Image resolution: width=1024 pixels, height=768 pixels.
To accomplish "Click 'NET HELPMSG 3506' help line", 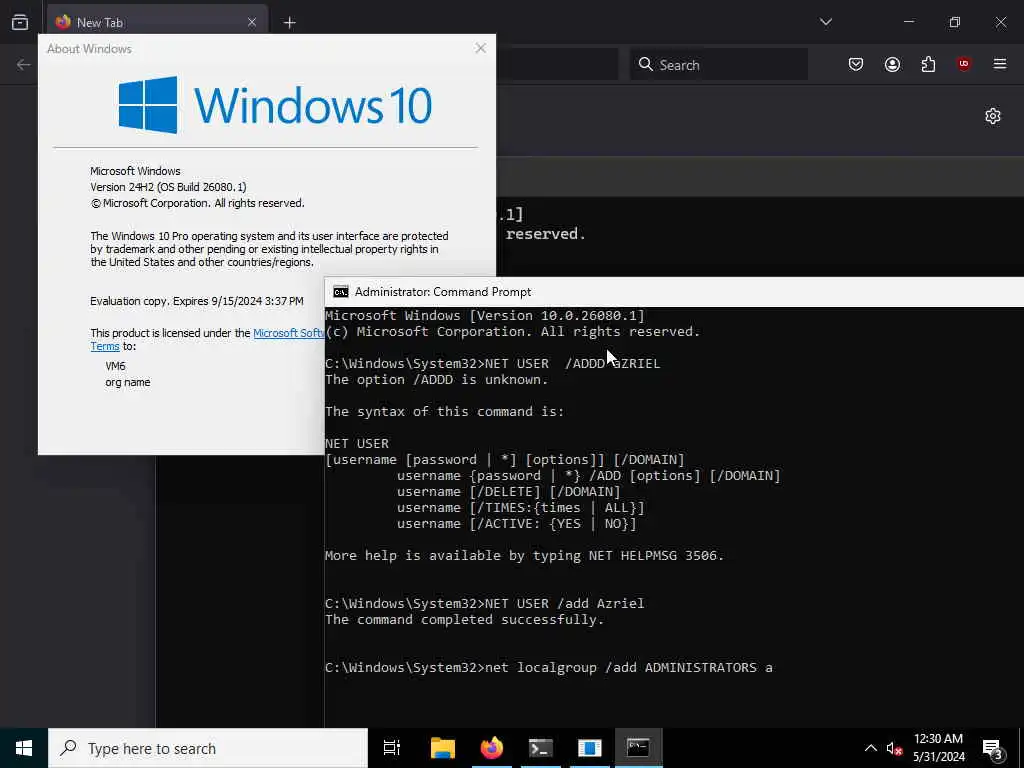I will 524,556.
